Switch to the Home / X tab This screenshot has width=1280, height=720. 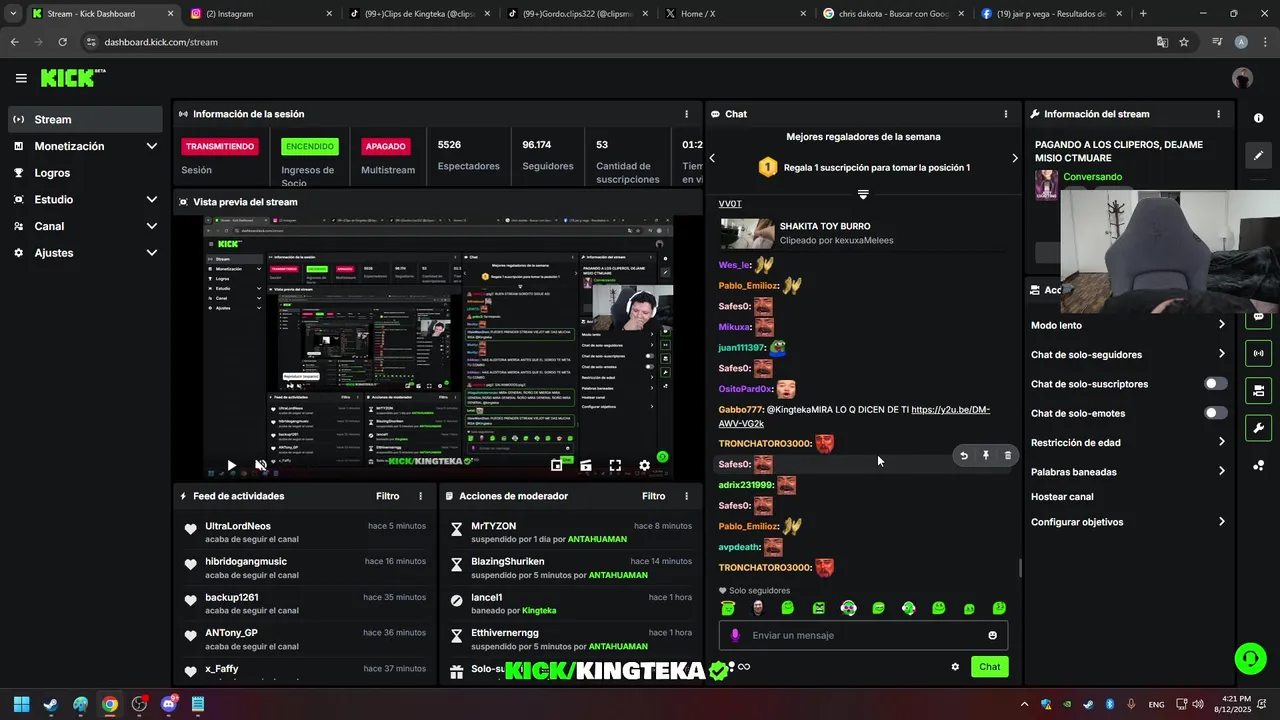735,14
